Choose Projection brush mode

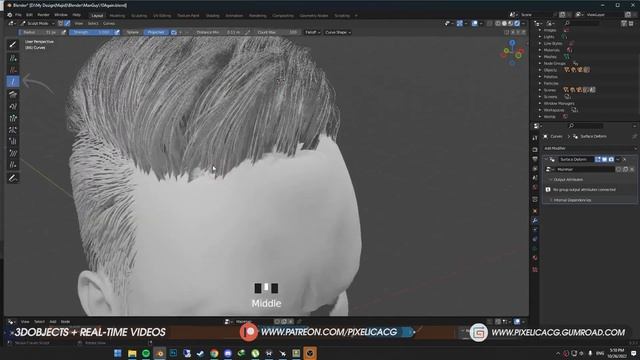(x=156, y=32)
